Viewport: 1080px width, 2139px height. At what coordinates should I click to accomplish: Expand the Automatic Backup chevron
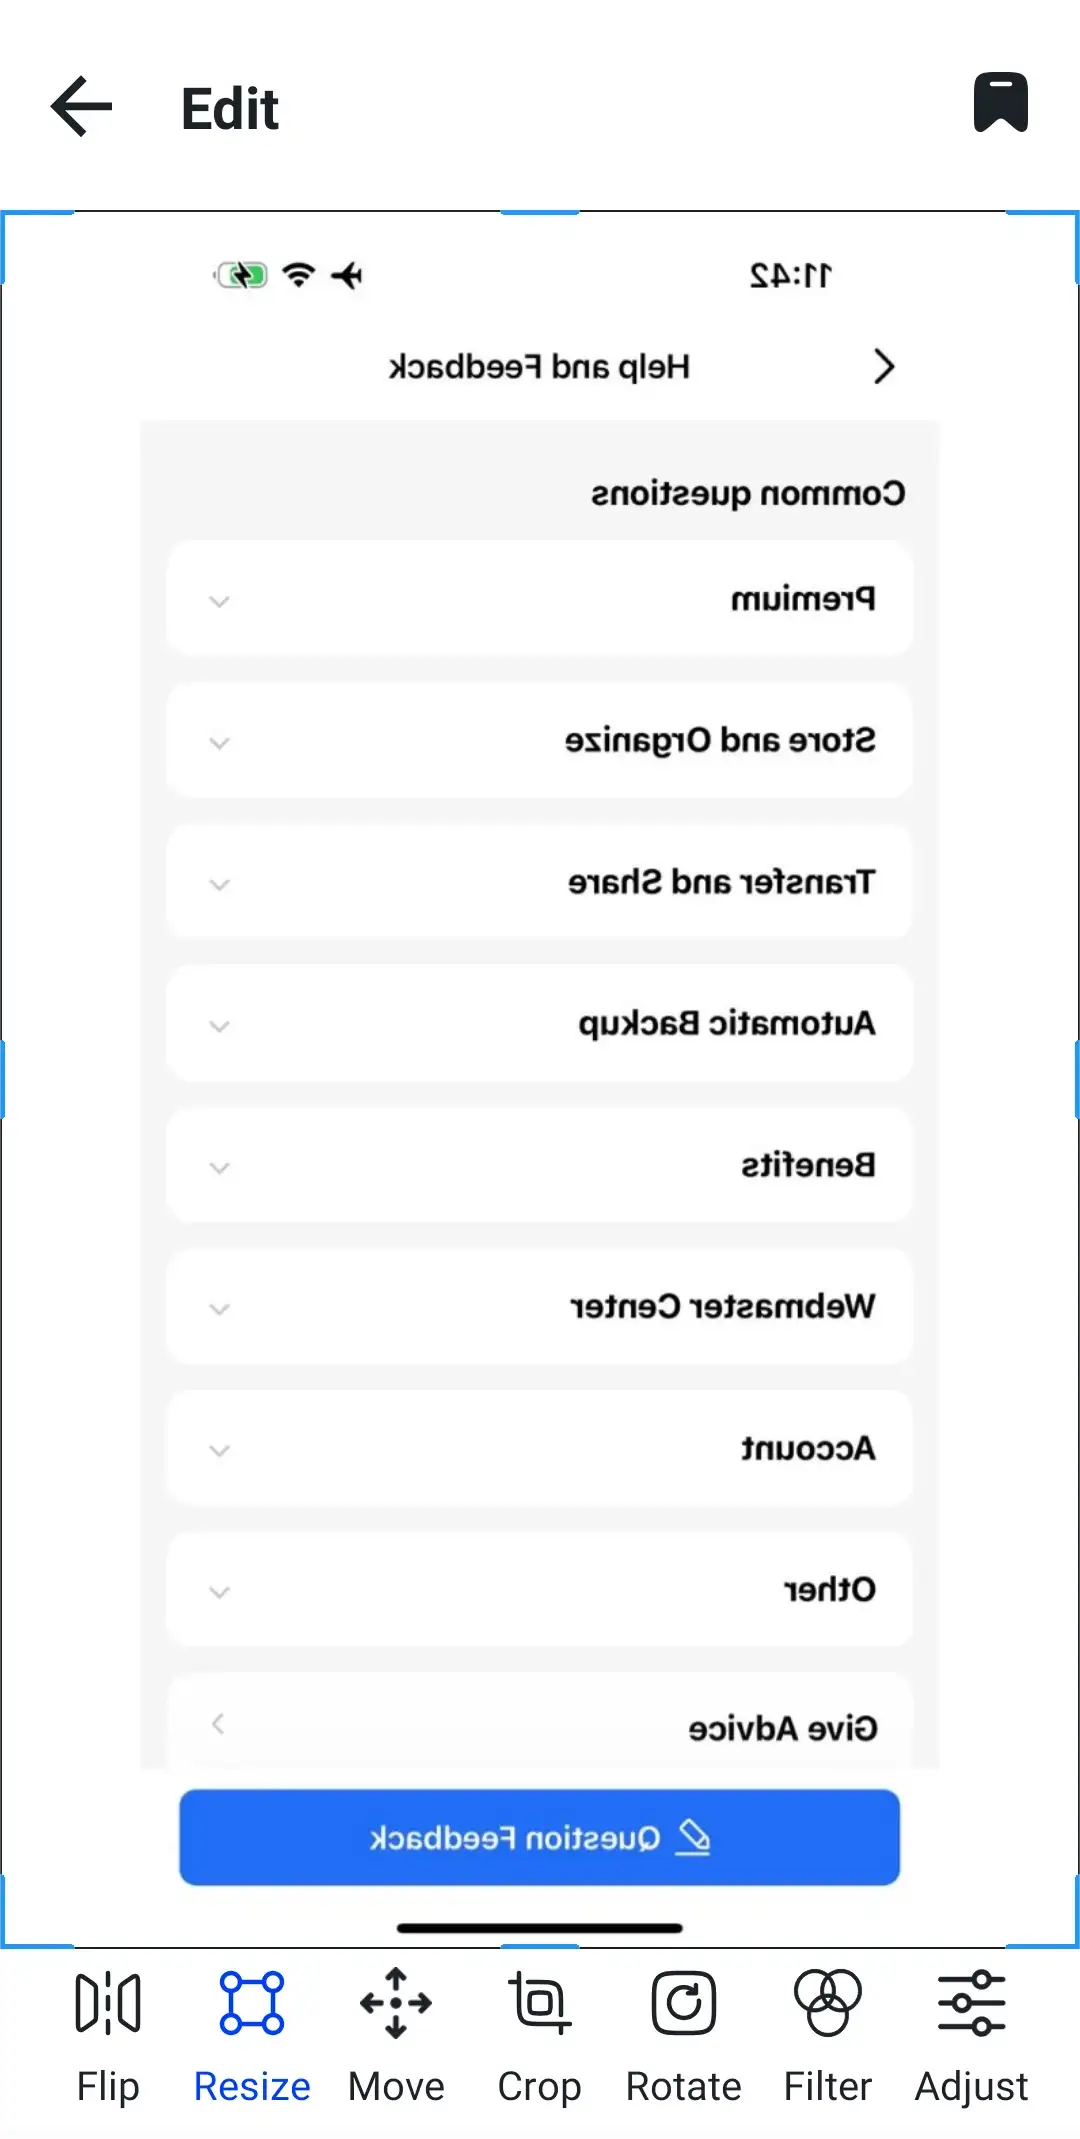(219, 1025)
